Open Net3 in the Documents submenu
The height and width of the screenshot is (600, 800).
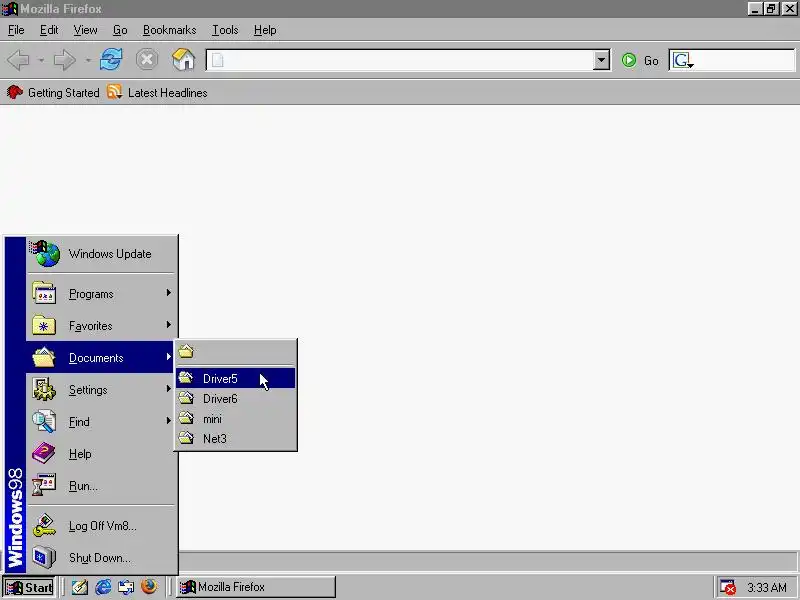pos(235,438)
